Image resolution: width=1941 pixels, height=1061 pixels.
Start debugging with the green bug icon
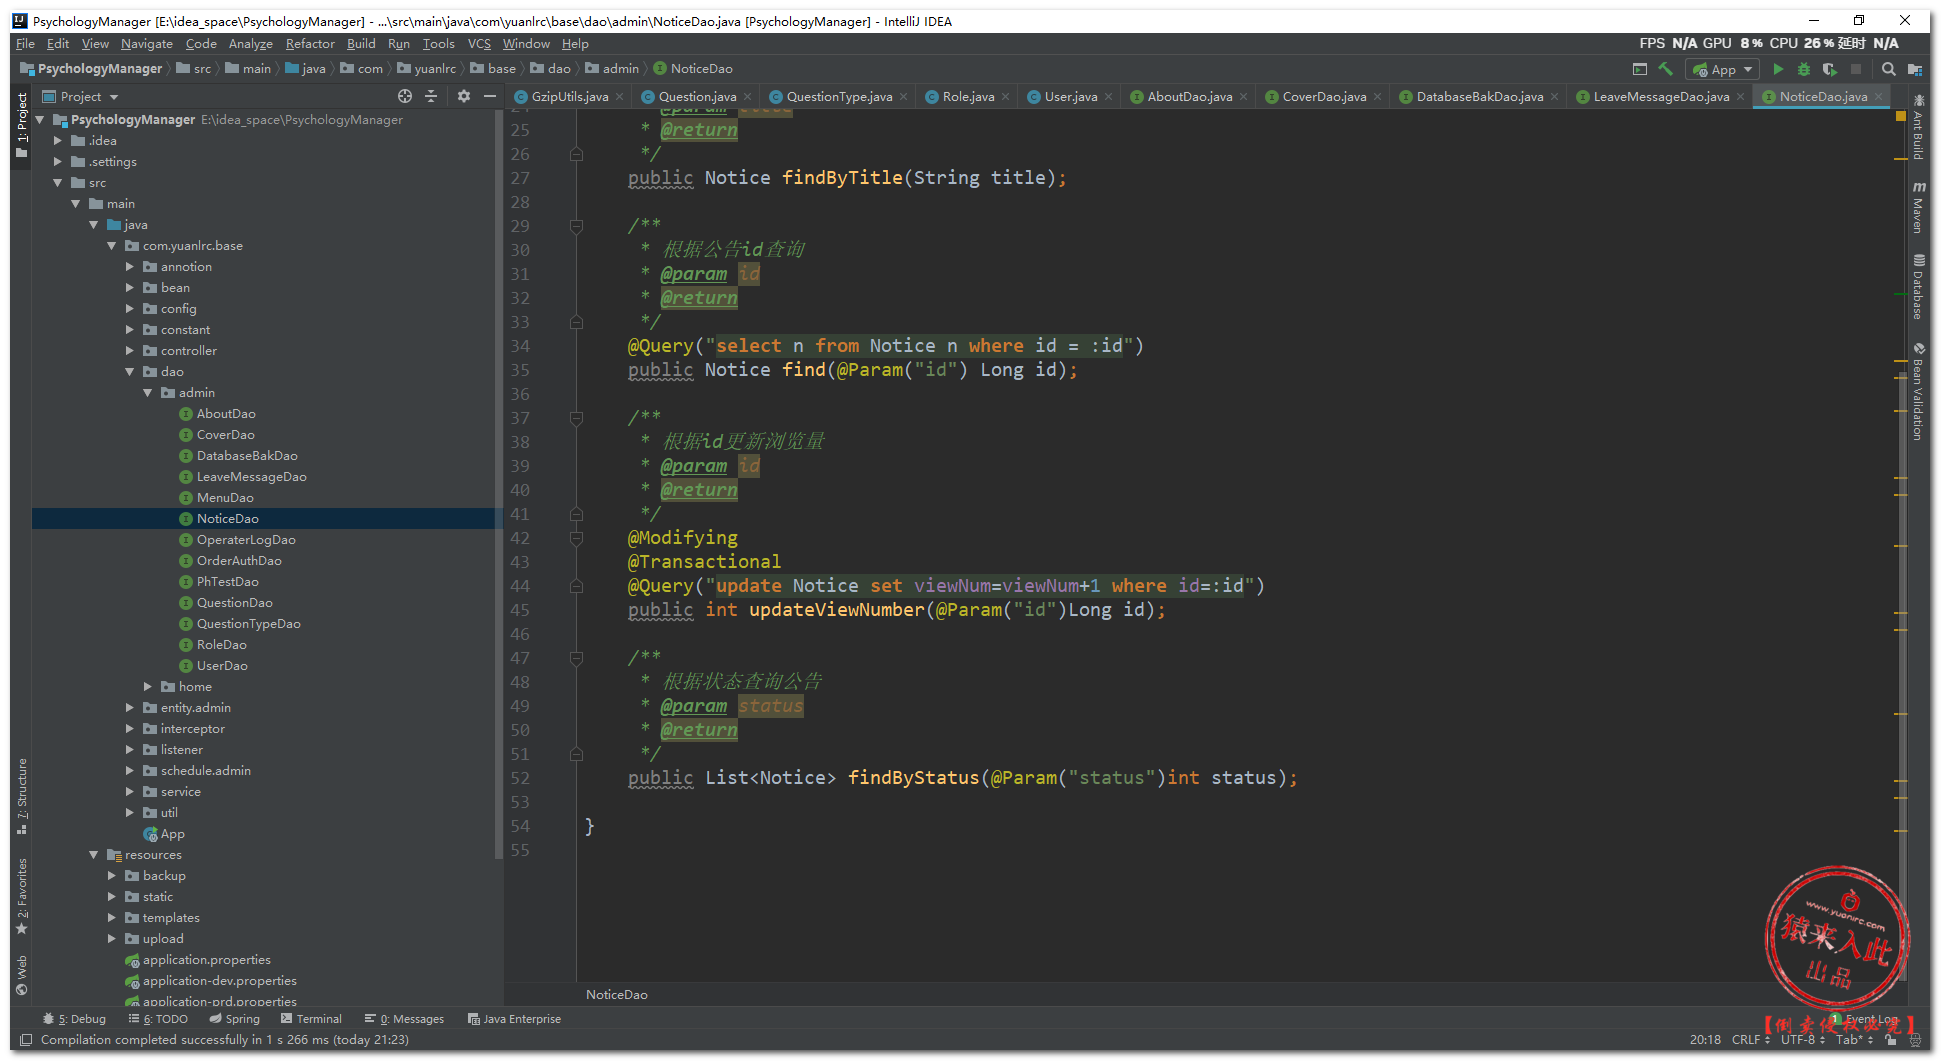click(1803, 69)
